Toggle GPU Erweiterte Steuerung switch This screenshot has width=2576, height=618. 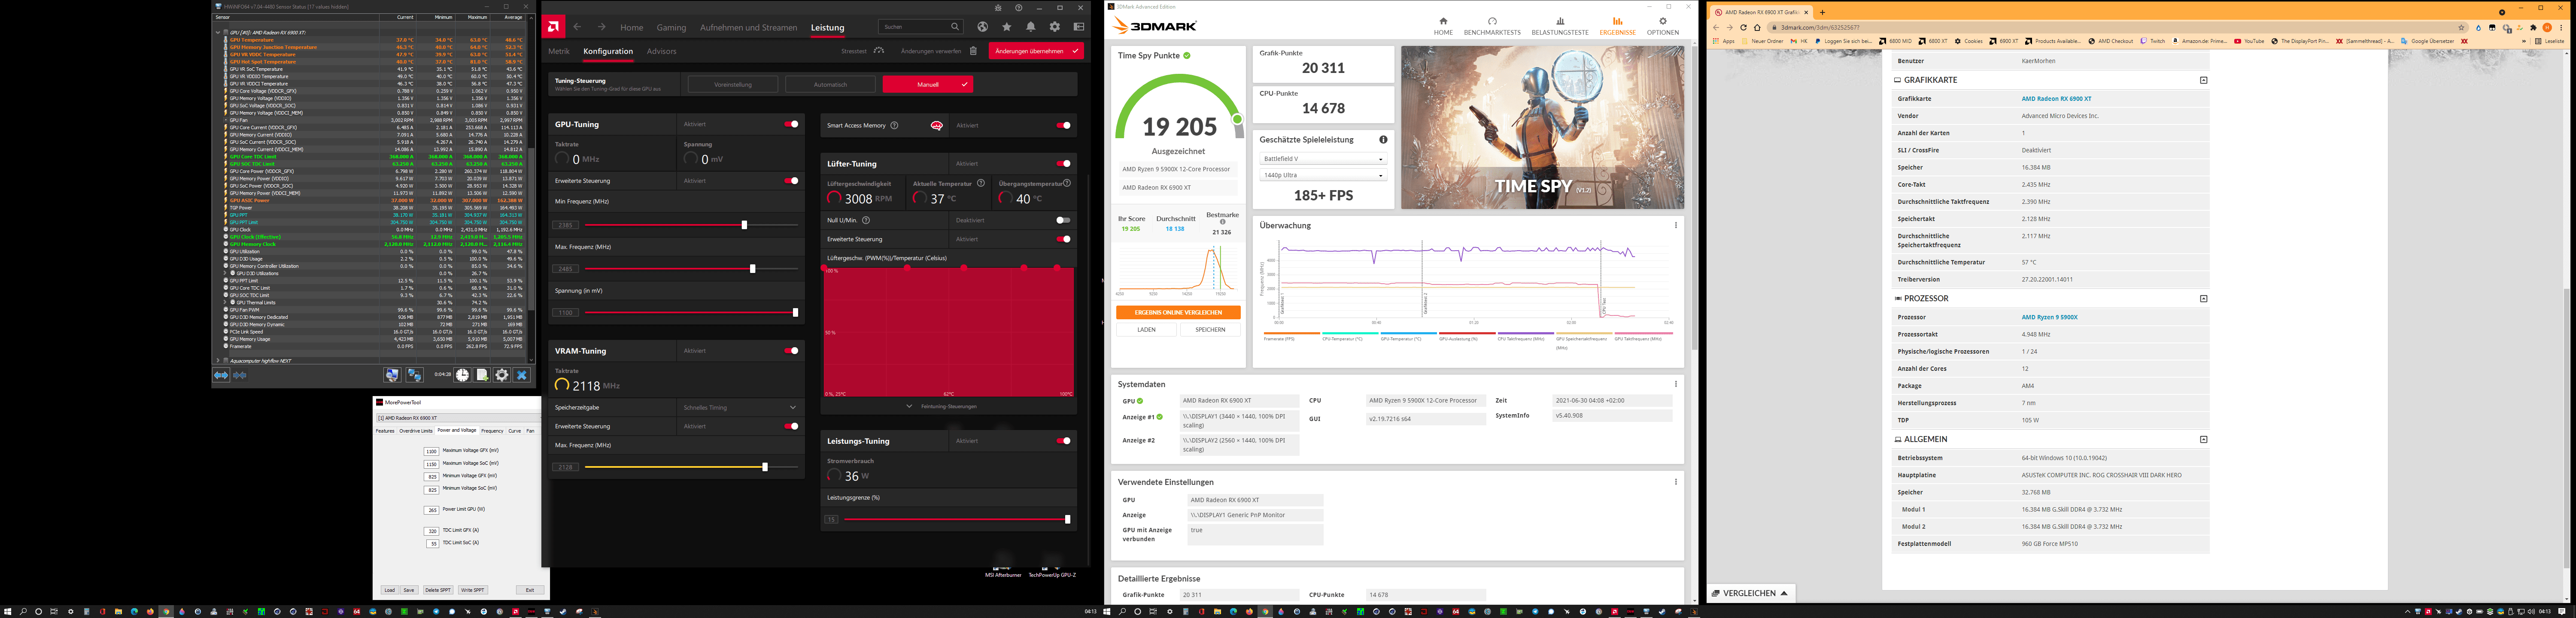(x=791, y=181)
